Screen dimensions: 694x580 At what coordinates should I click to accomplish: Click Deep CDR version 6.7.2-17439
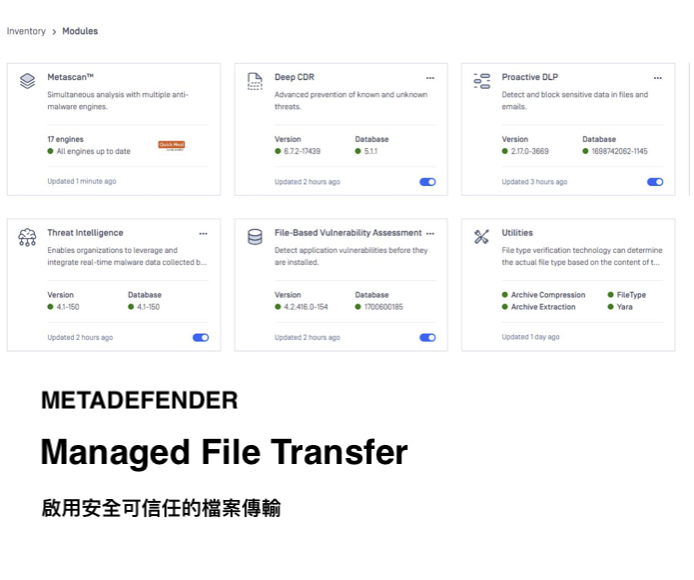click(302, 151)
